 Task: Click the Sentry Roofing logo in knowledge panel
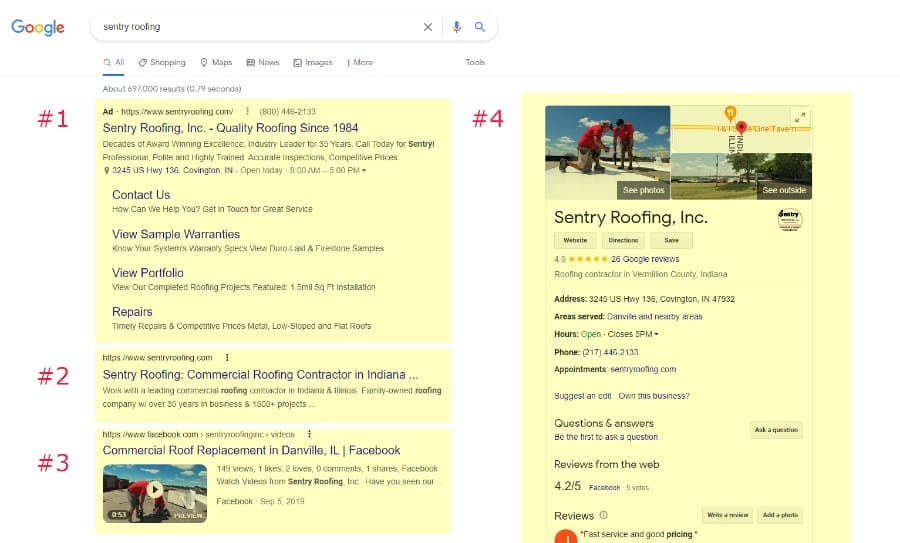[790, 219]
